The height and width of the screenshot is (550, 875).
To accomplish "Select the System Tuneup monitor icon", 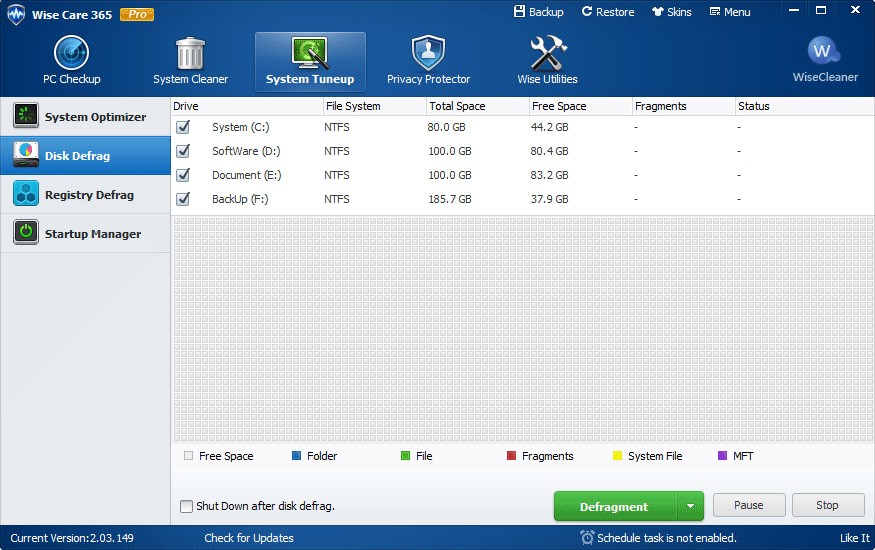I will [x=310, y=52].
